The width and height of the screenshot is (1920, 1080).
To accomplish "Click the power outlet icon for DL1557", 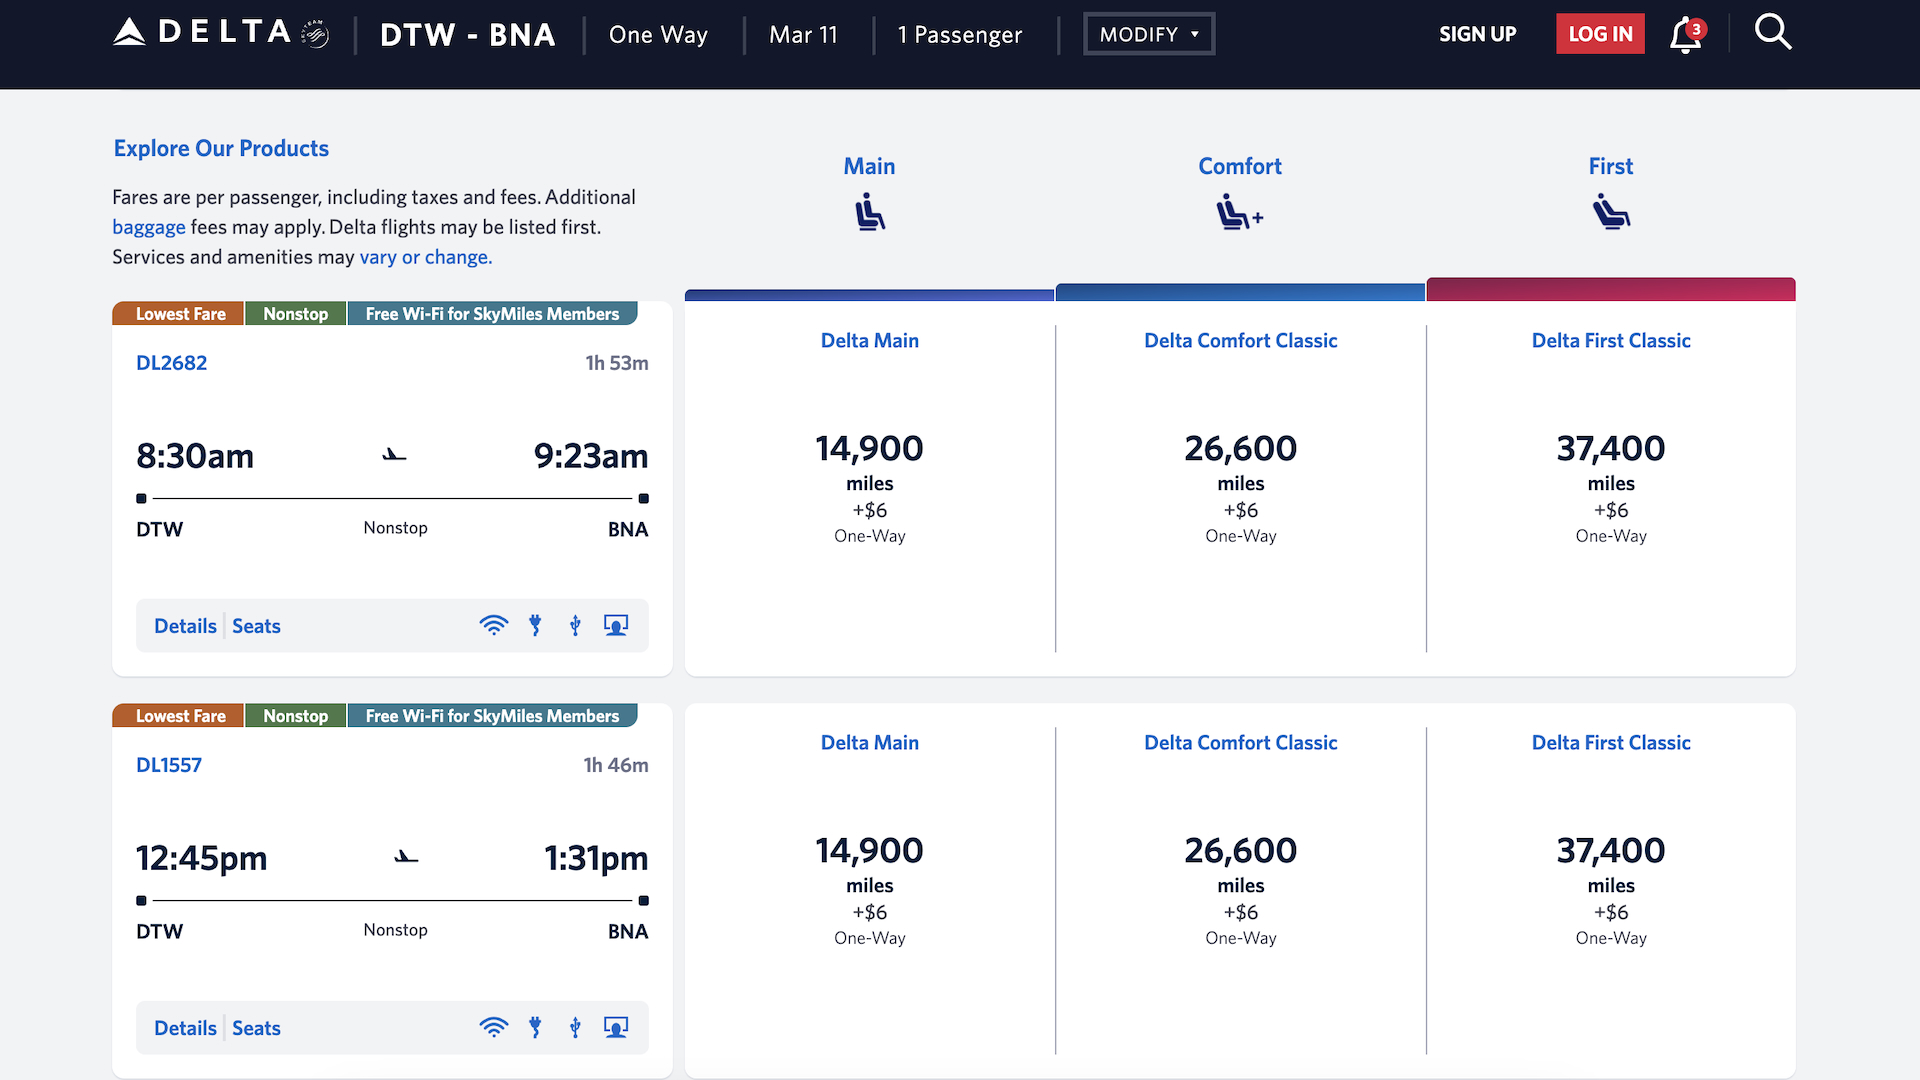I will (x=536, y=1028).
